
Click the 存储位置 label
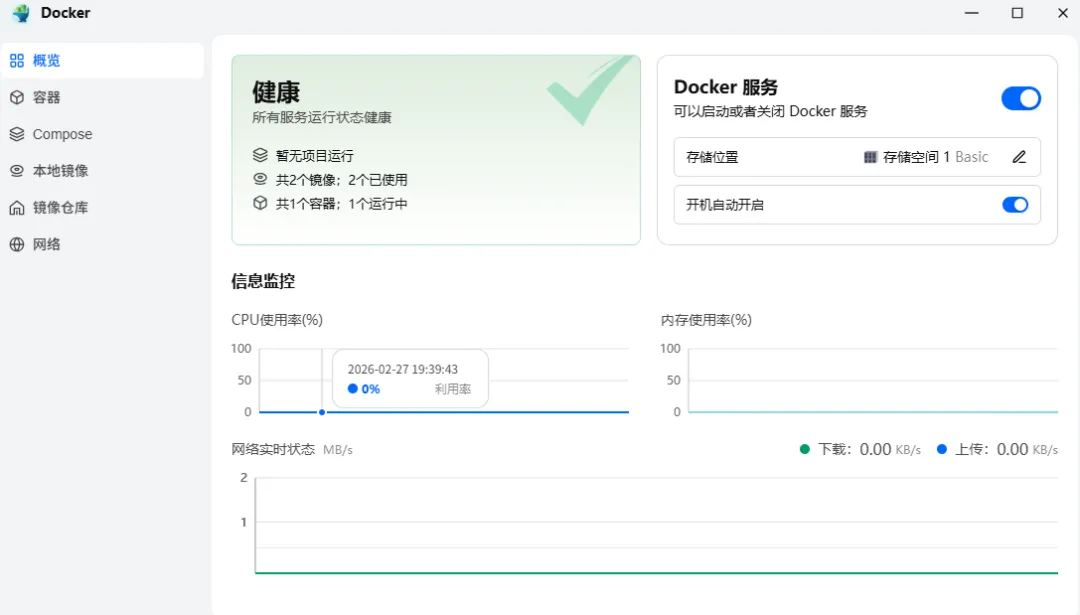(712, 157)
